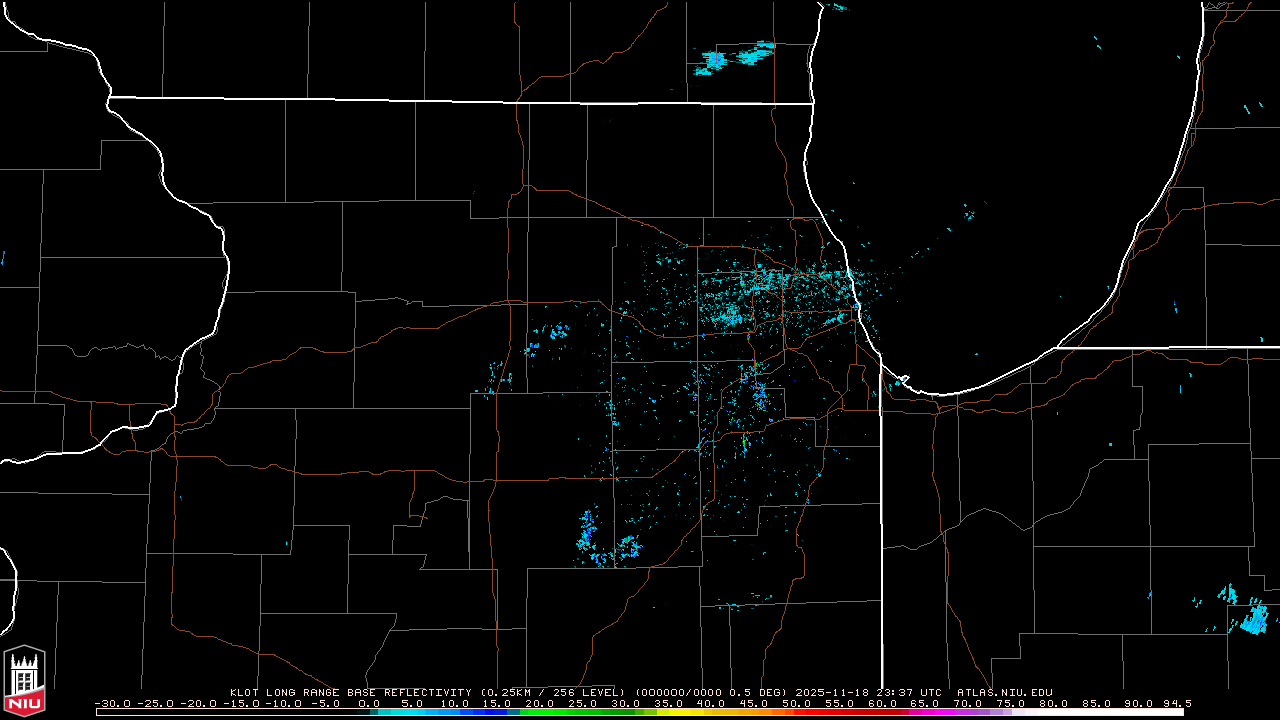
Task: Click the -30.0 label on the color scale
Action: 112,703
